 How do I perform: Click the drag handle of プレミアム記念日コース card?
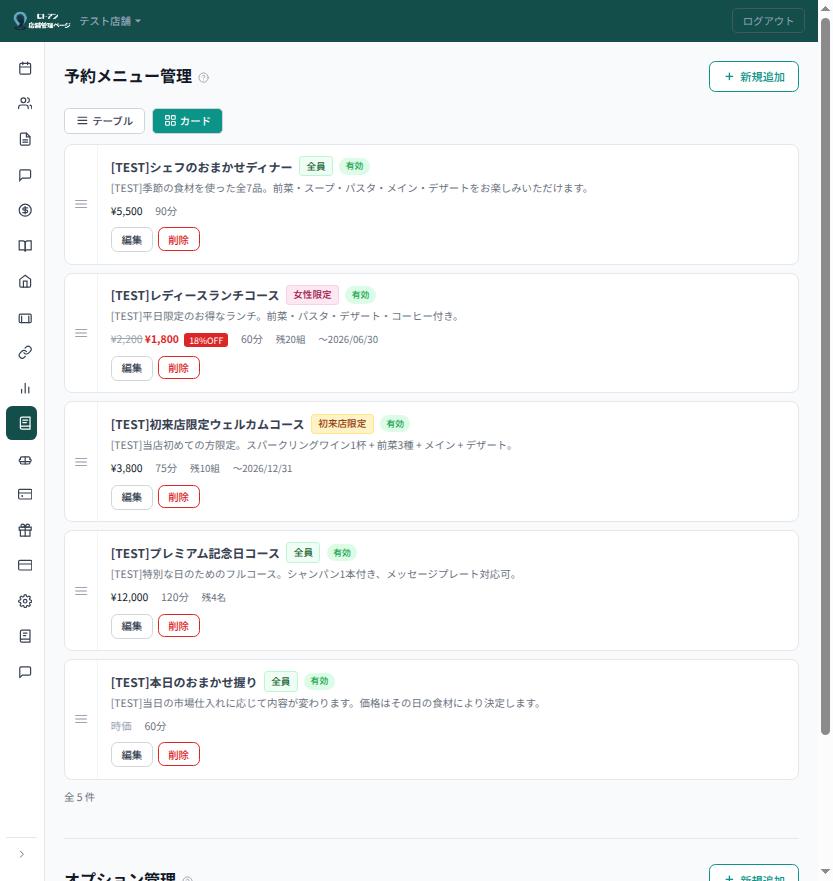[81, 591]
